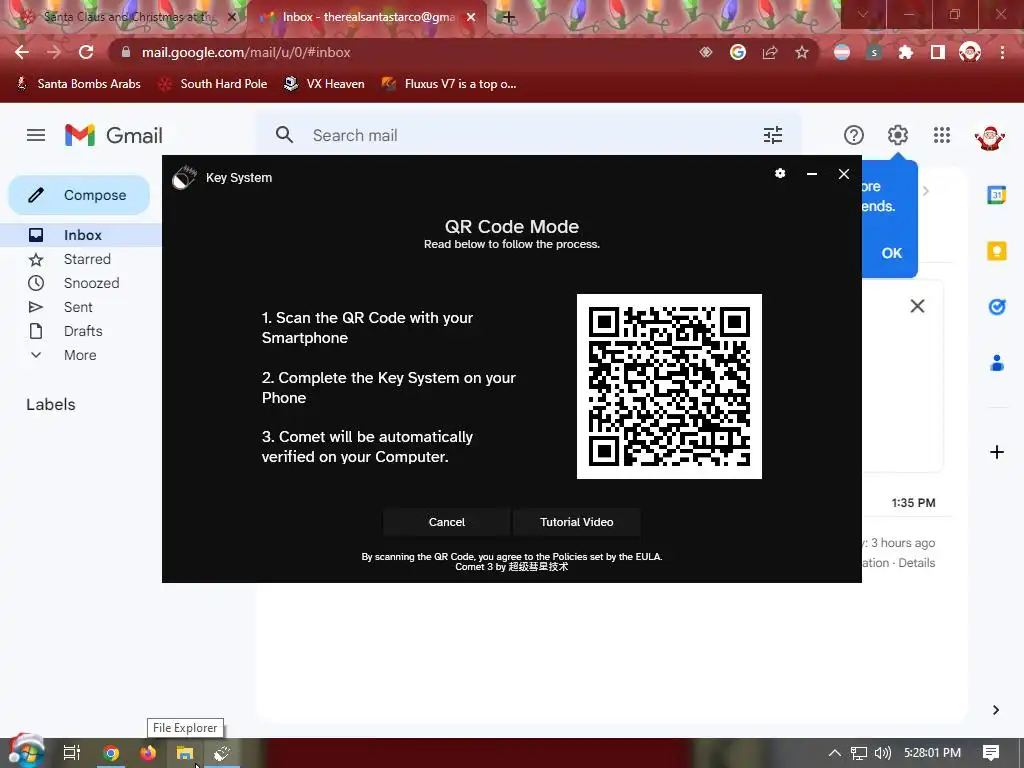Reload the Gmail page
The height and width of the screenshot is (768, 1024).
[86, 52]
